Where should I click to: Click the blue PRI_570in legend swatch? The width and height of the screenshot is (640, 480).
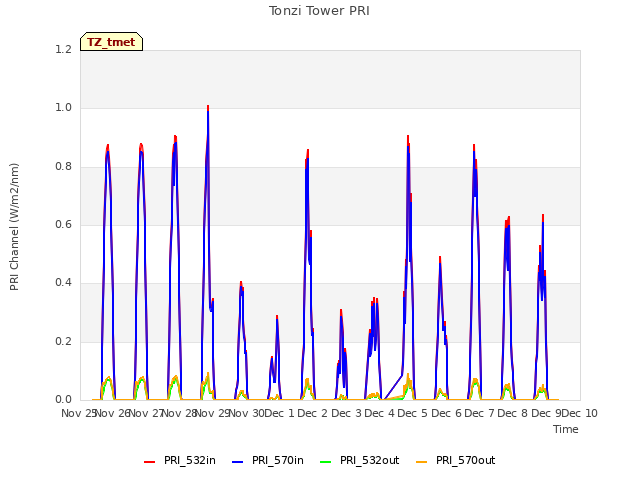point(238,461)
